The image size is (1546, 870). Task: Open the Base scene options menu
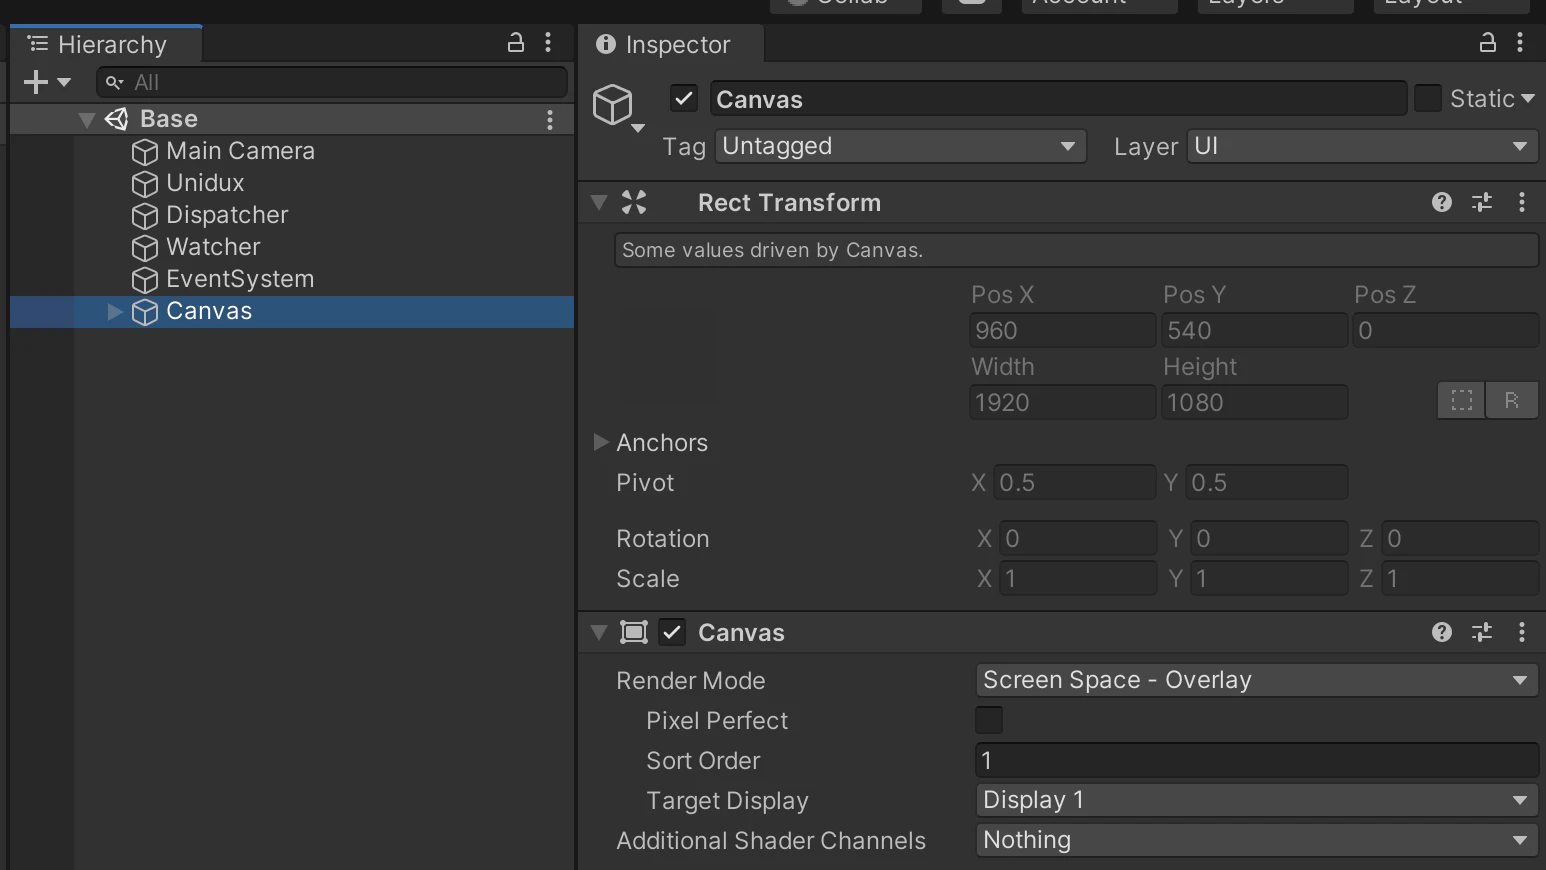click(x=550, y=120)
